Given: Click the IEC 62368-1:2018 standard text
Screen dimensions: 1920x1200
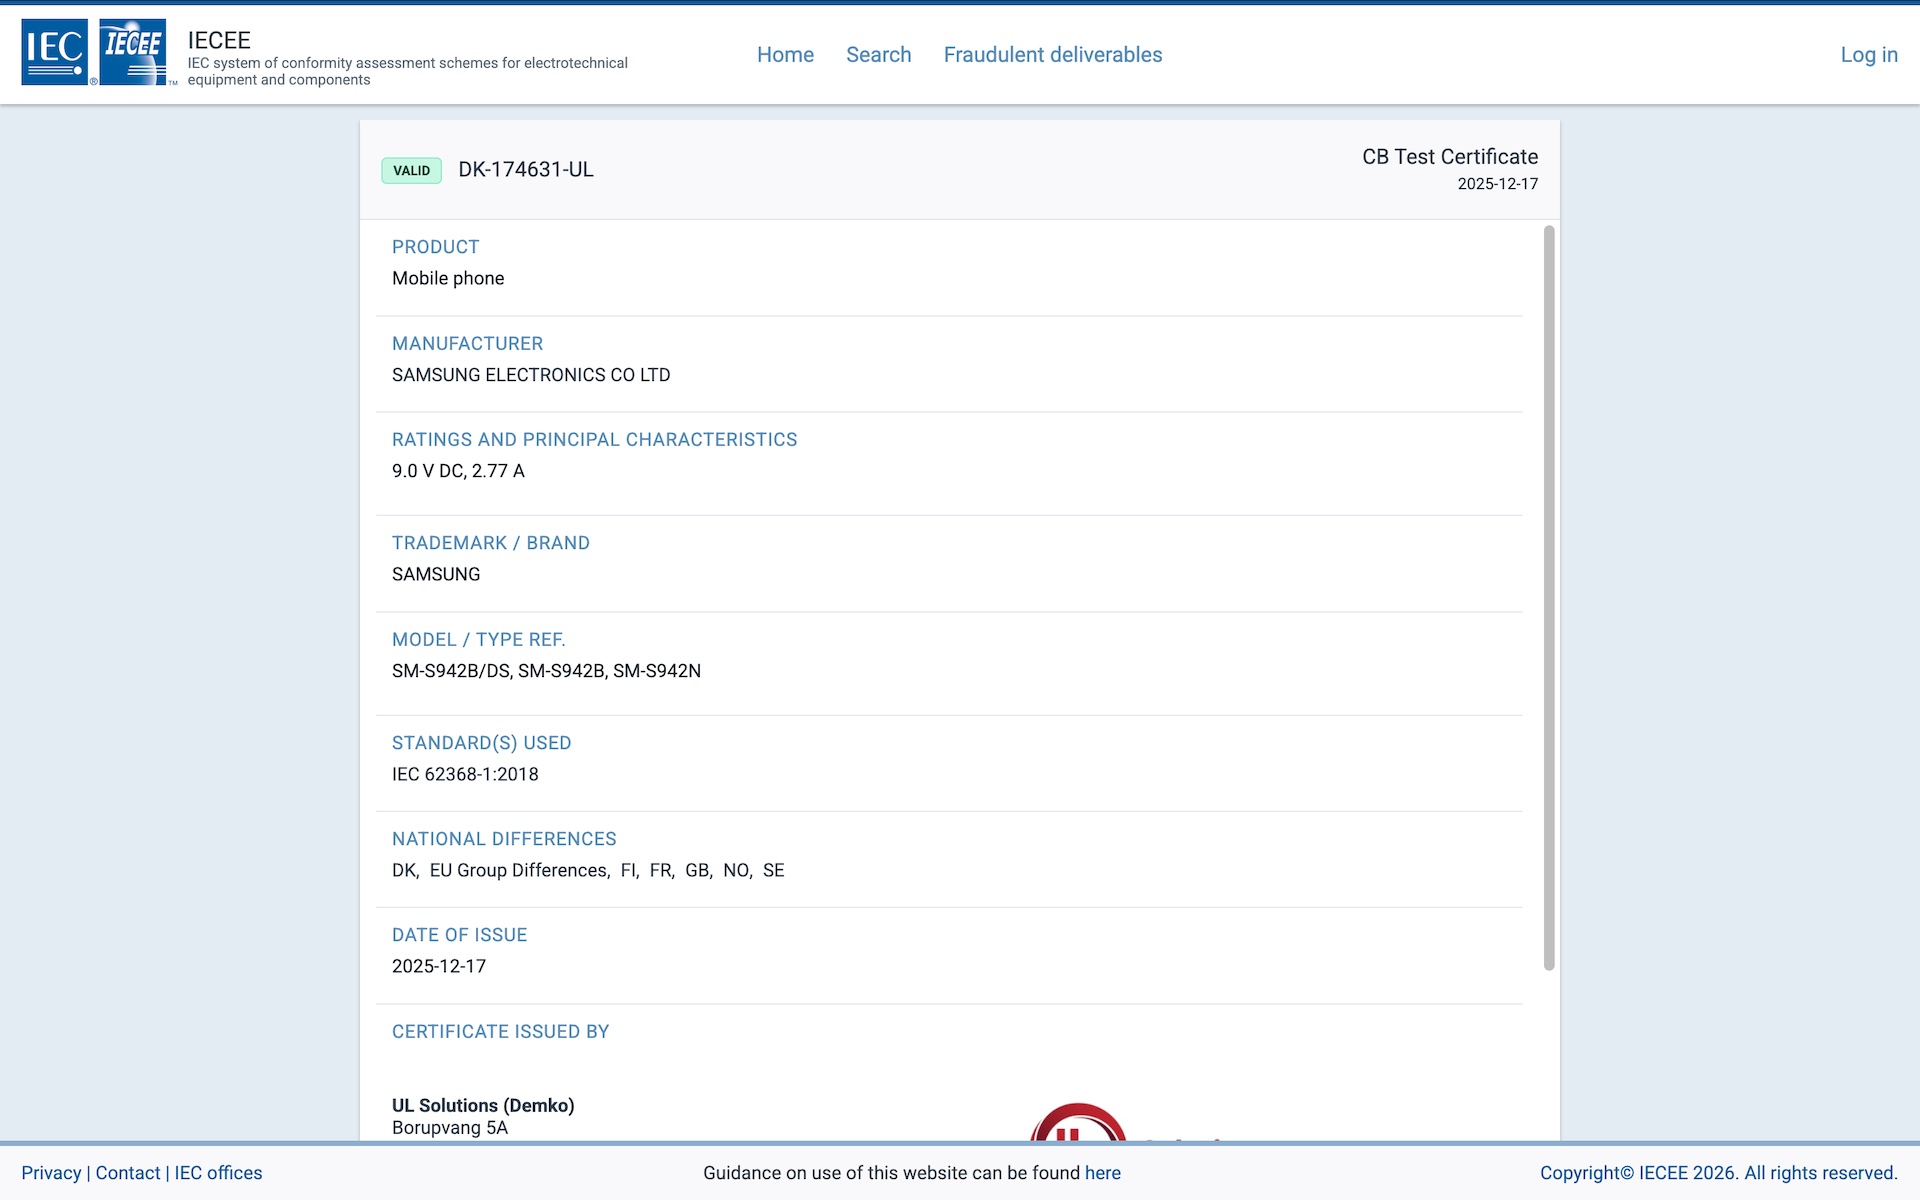Looking at the screenshot, I should 465,774.
